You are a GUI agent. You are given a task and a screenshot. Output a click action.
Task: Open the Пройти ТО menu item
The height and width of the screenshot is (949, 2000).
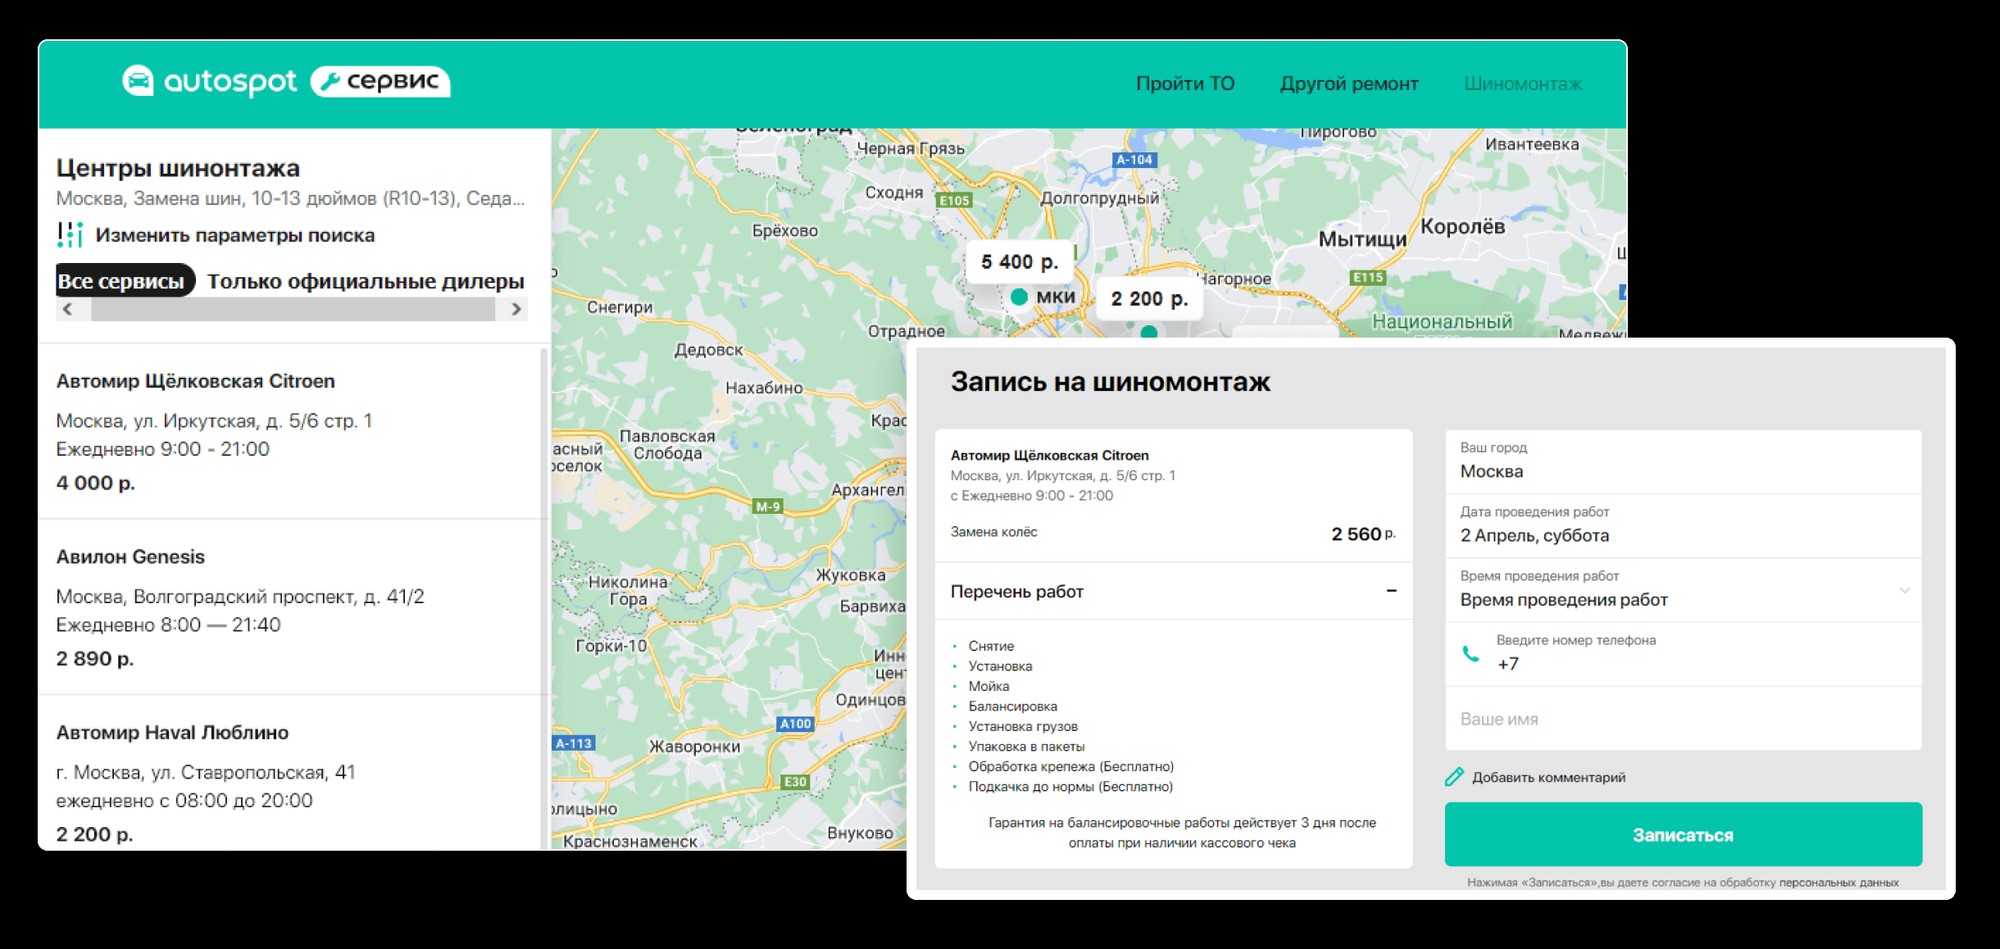(x=1185, y=84)
